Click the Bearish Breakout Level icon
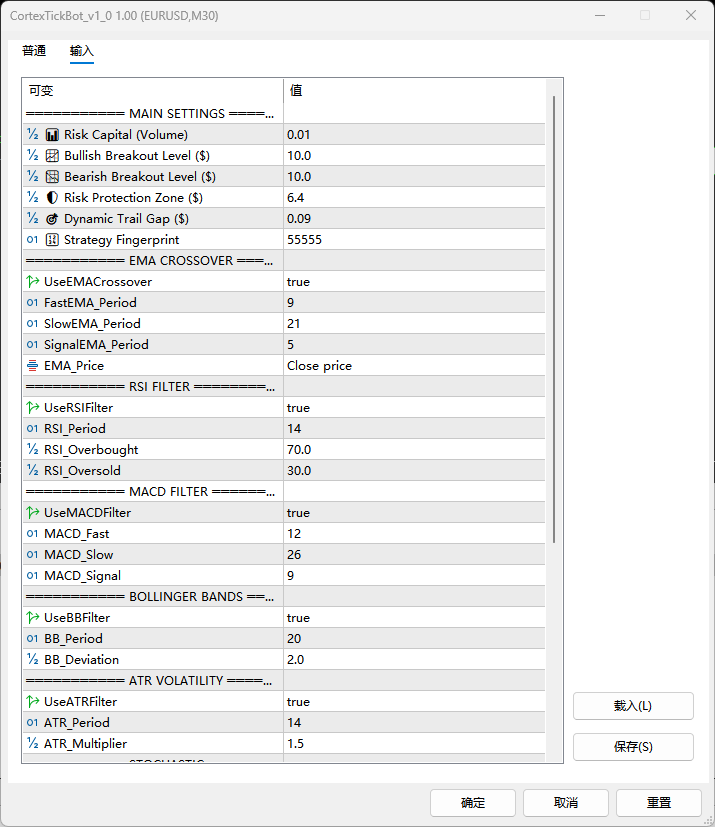This screenshot has height=827, width=715. click(52, 177)
